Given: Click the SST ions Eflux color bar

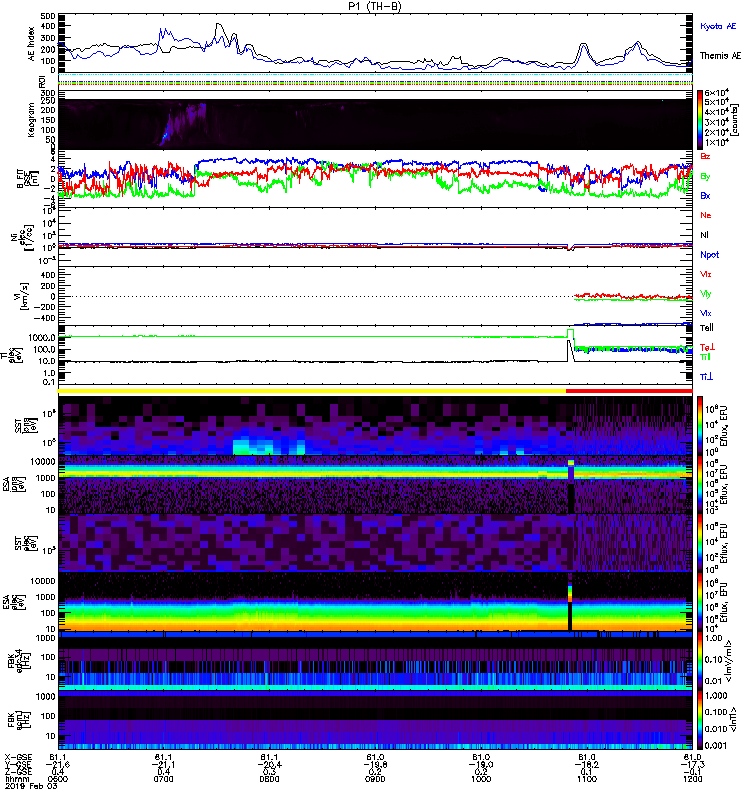Looking at the screenshot, I should 700,426.
